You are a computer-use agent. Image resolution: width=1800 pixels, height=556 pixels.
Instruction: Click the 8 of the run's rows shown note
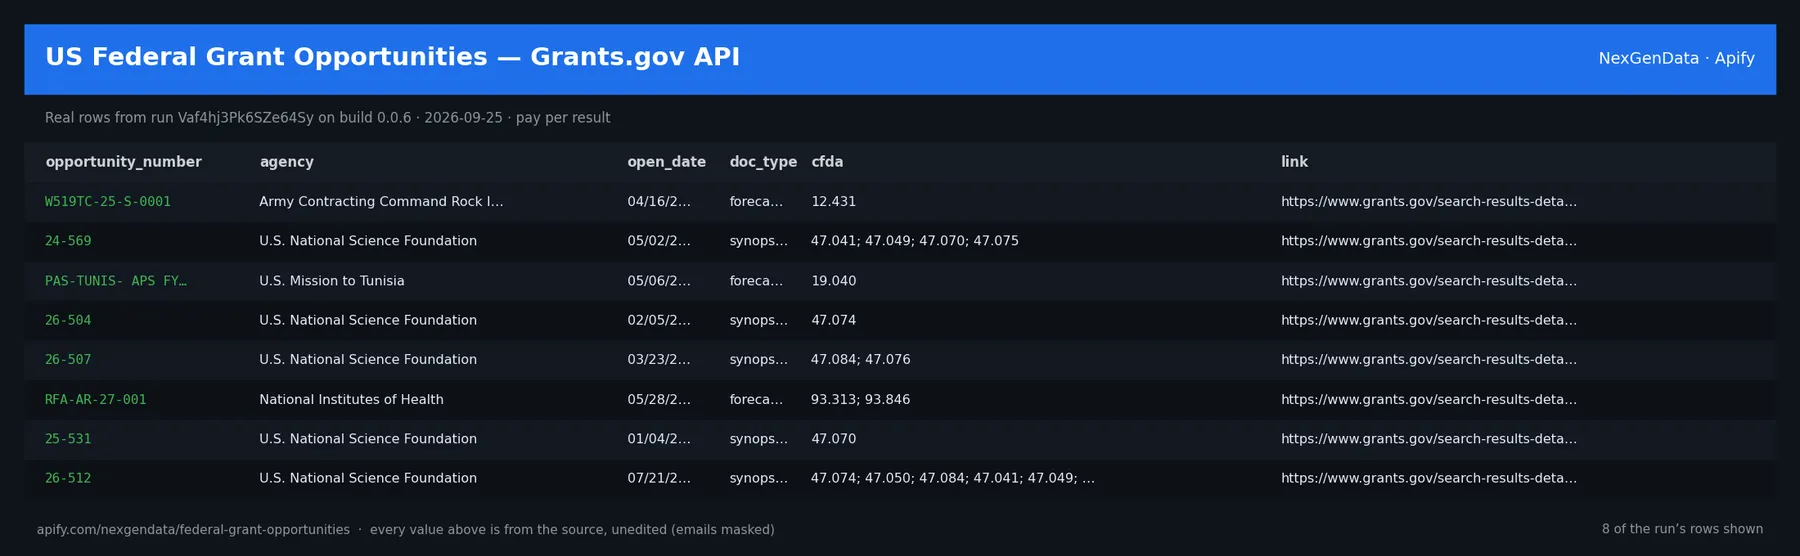pyautogui.click(x=1682, y=530)
